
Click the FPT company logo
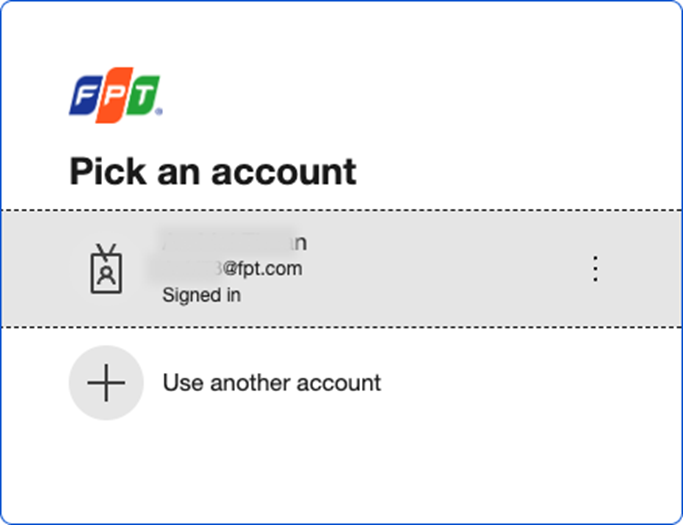(x=114, y=96)
